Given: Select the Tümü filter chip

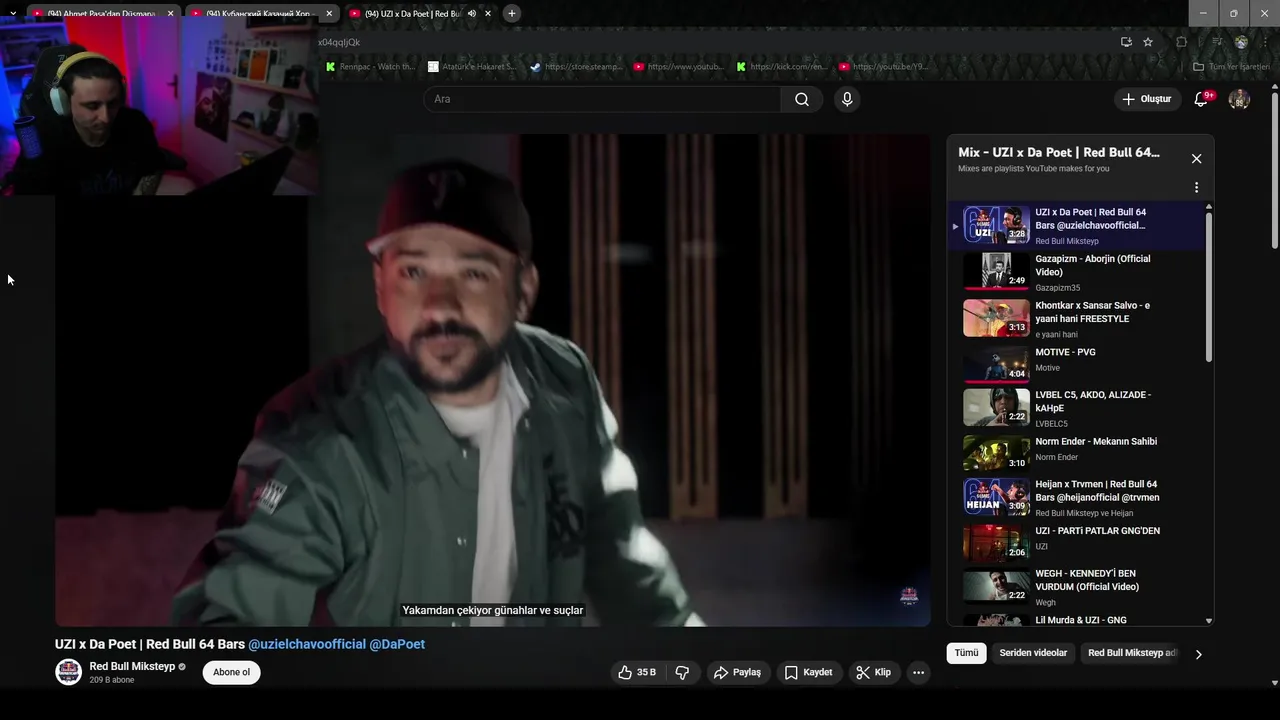Looking at the screenshot, I should pyautogui.click(x=966, y=653).
